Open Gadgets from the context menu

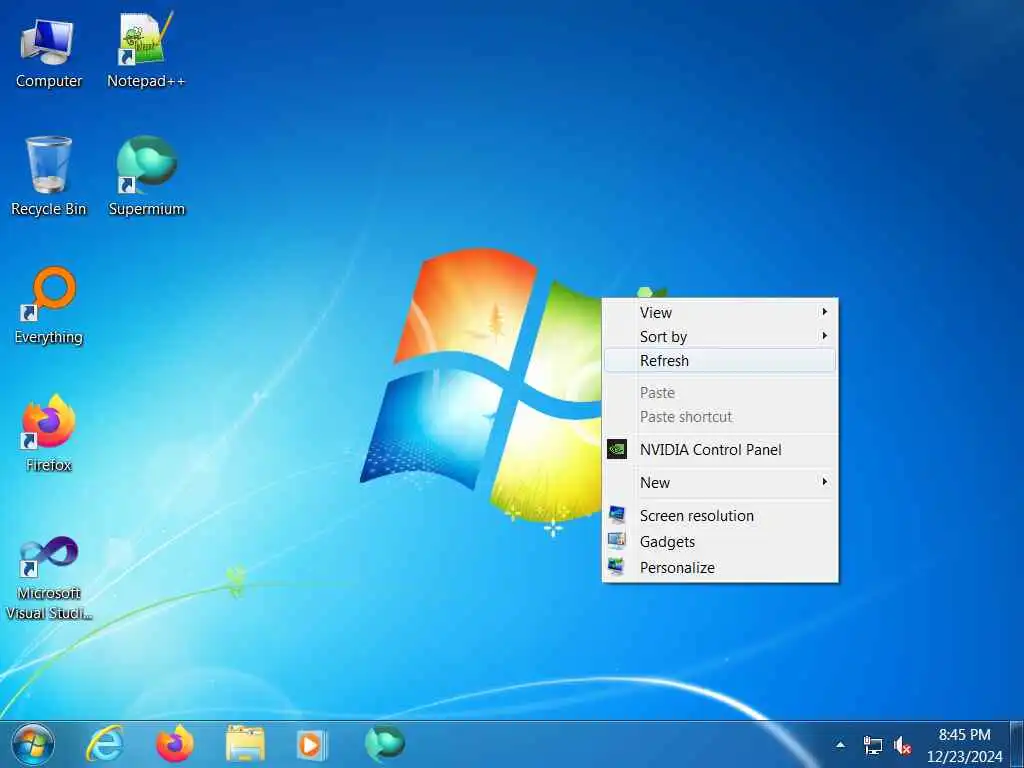[x=720, y=541]
